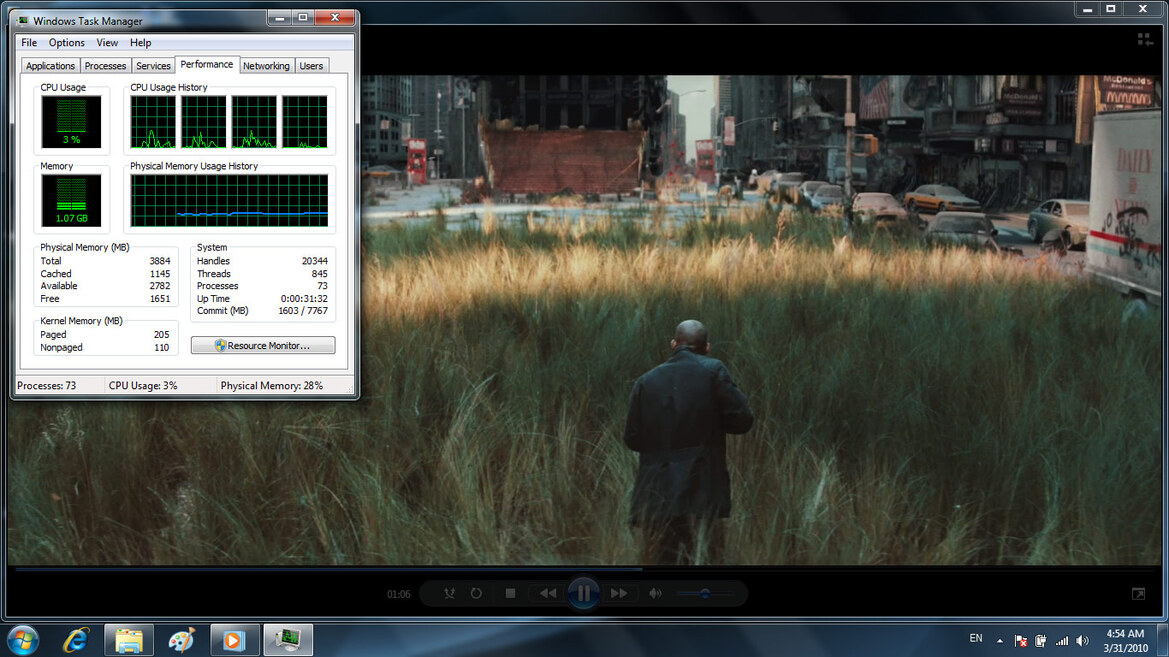
Task: Open the Action Center flag icon
Action: pyautogui.click(x=1021, y=641)
